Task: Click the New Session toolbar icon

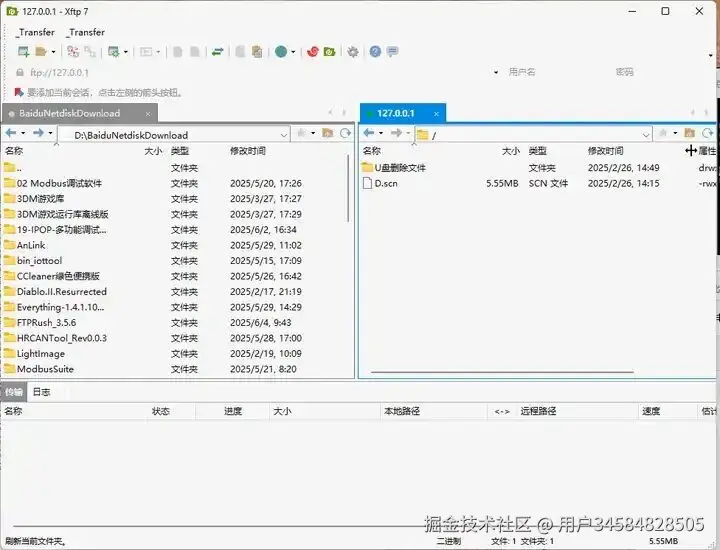Action: click(23, 52)
